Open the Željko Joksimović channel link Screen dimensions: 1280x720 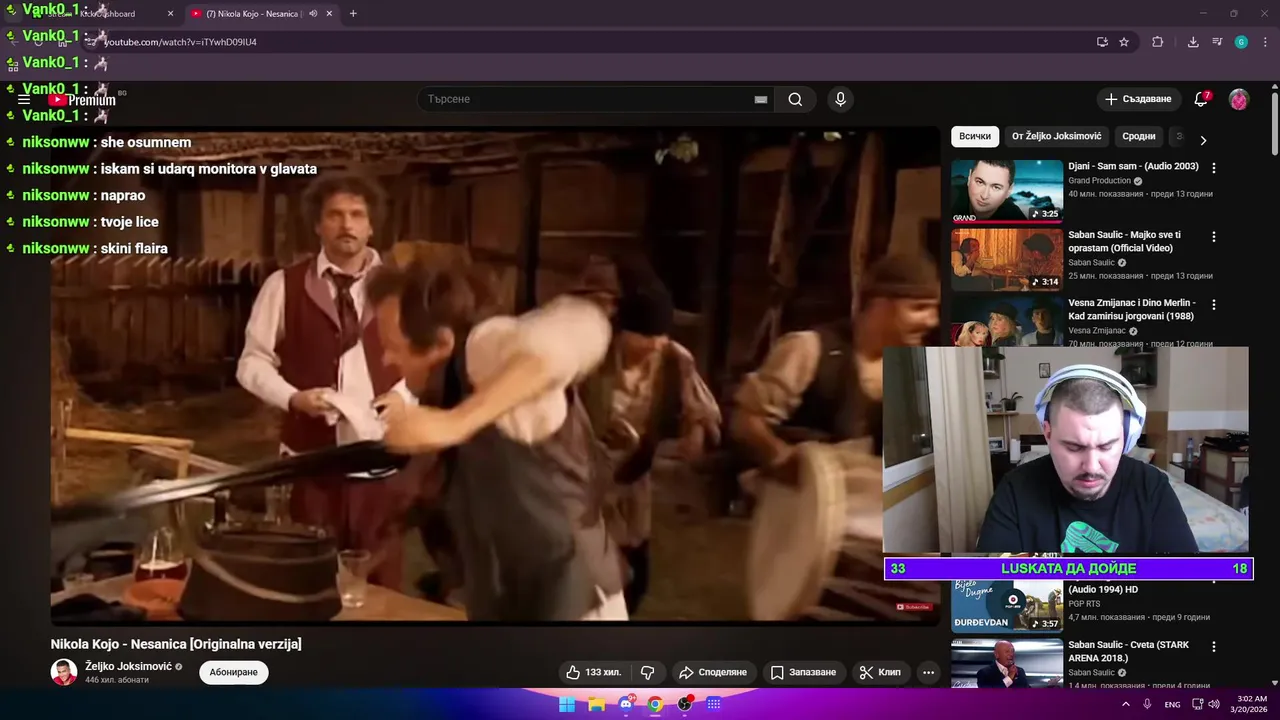[x=128, y=666]
